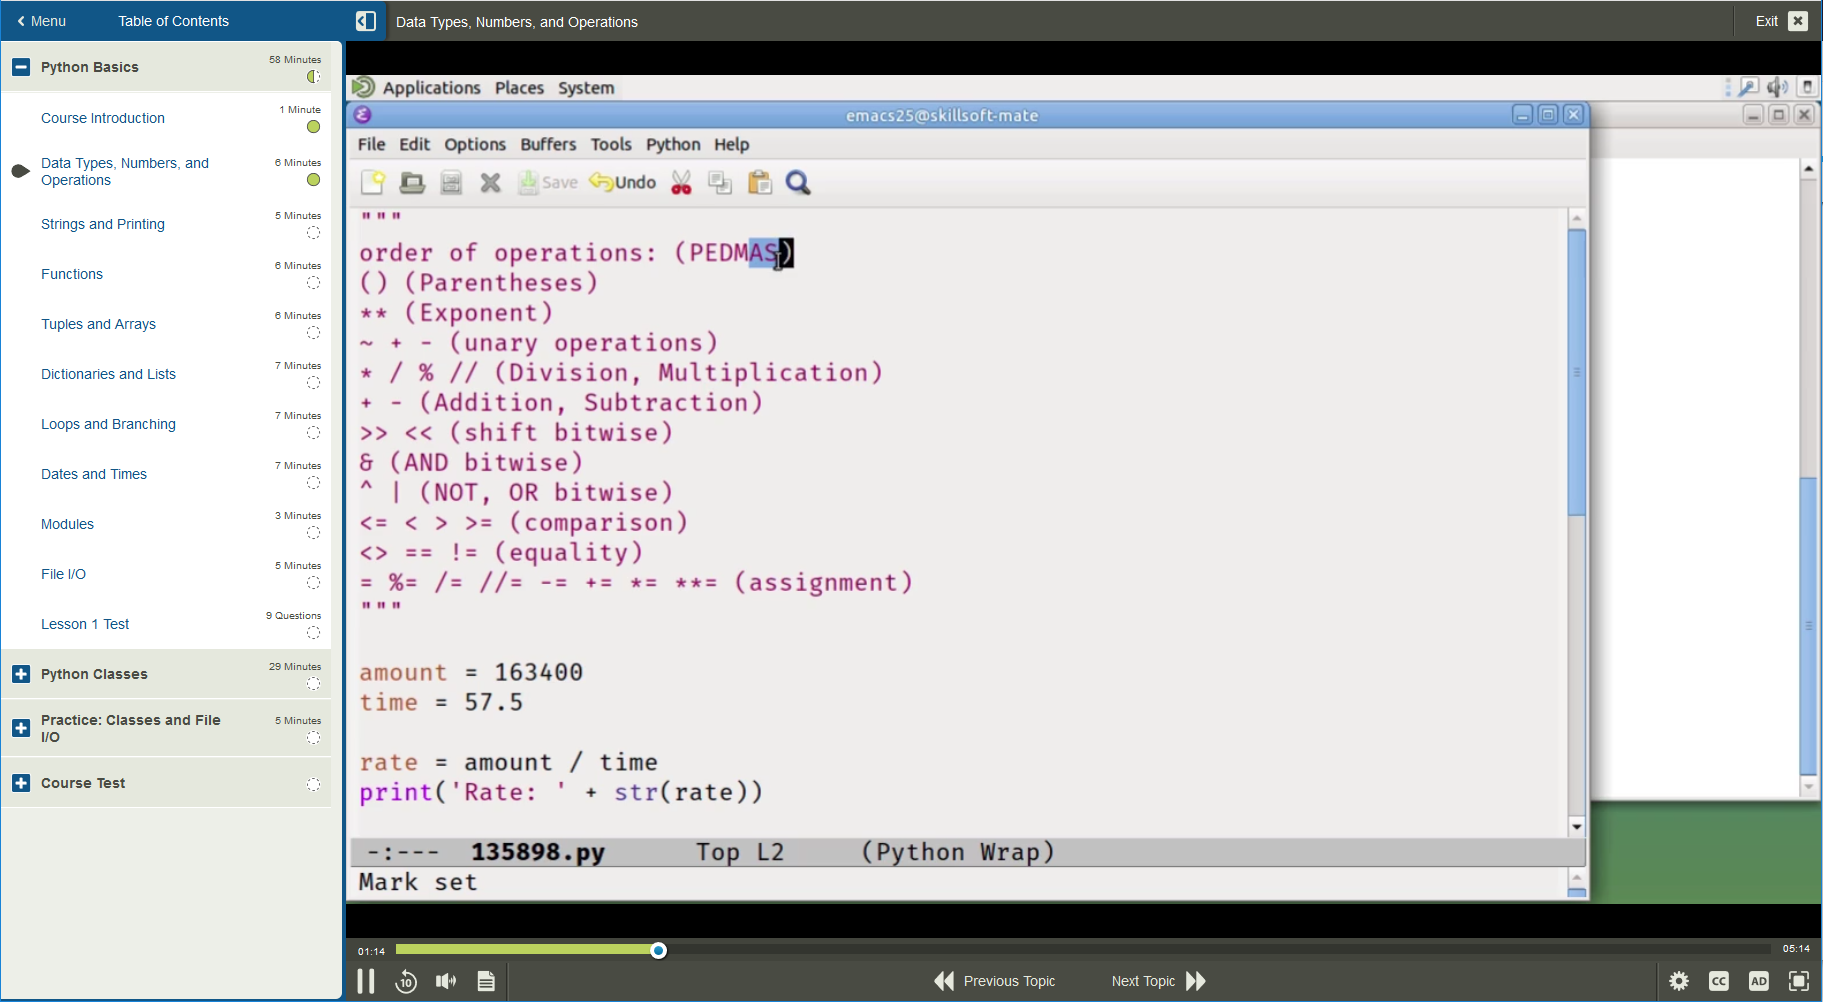Mute the video using the speaker icon

(x=446, y=981)
